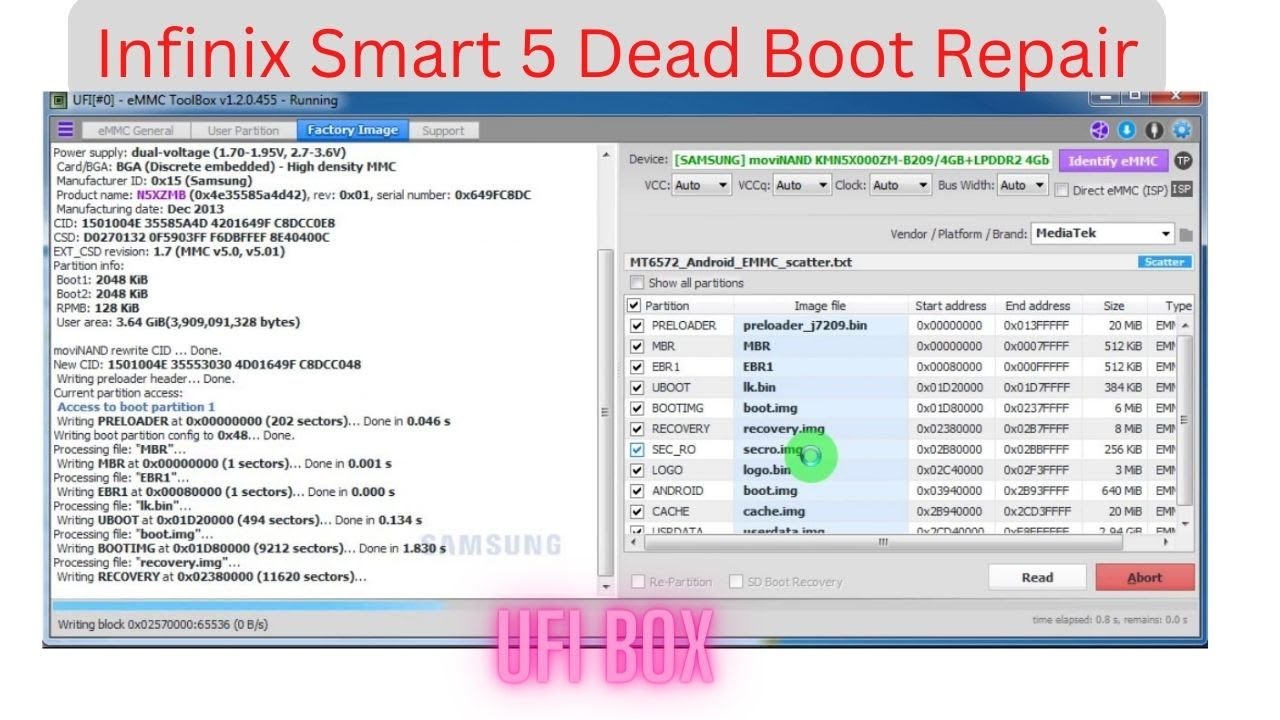Click the blue download arrow icon
This screenshot has width=1280, height=720.
(1127, 130)
